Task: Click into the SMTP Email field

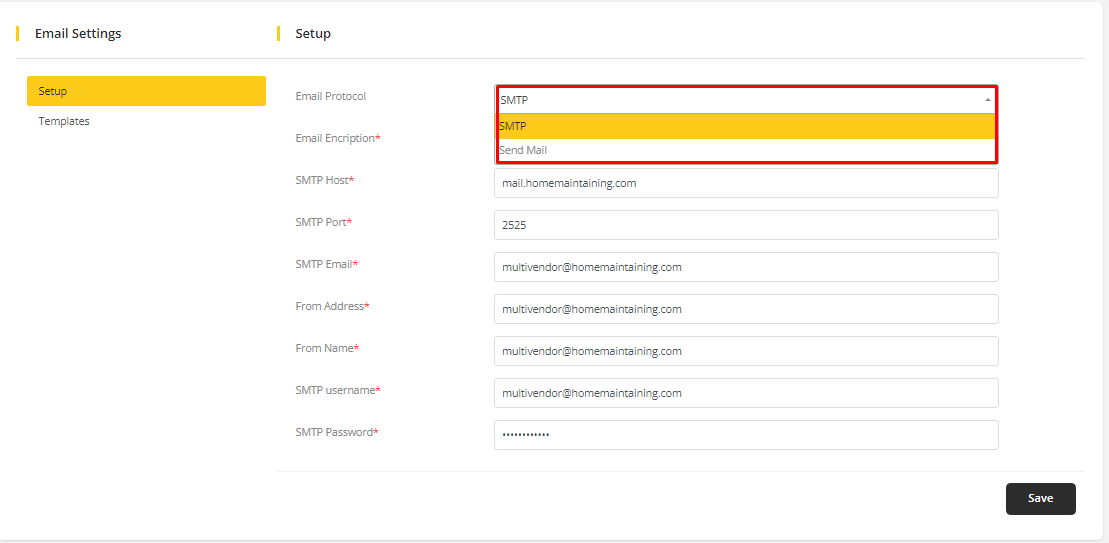Action: click(746, 267)
